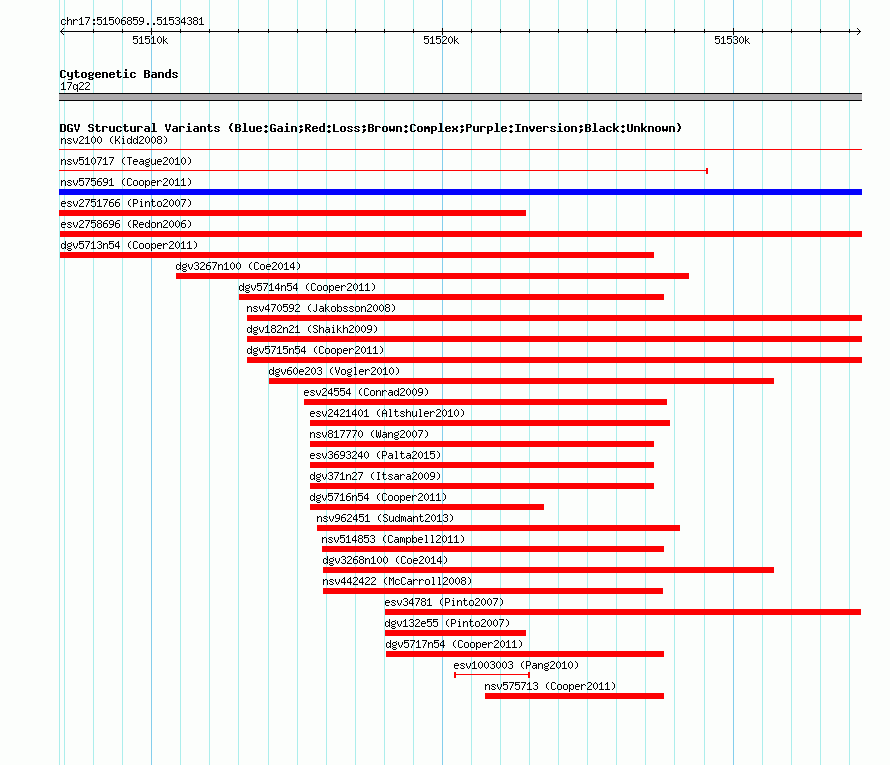The image size is (890, 765).
Task: Select esv24554 (Conrad2009) label
Action: [x=366, y=392]
